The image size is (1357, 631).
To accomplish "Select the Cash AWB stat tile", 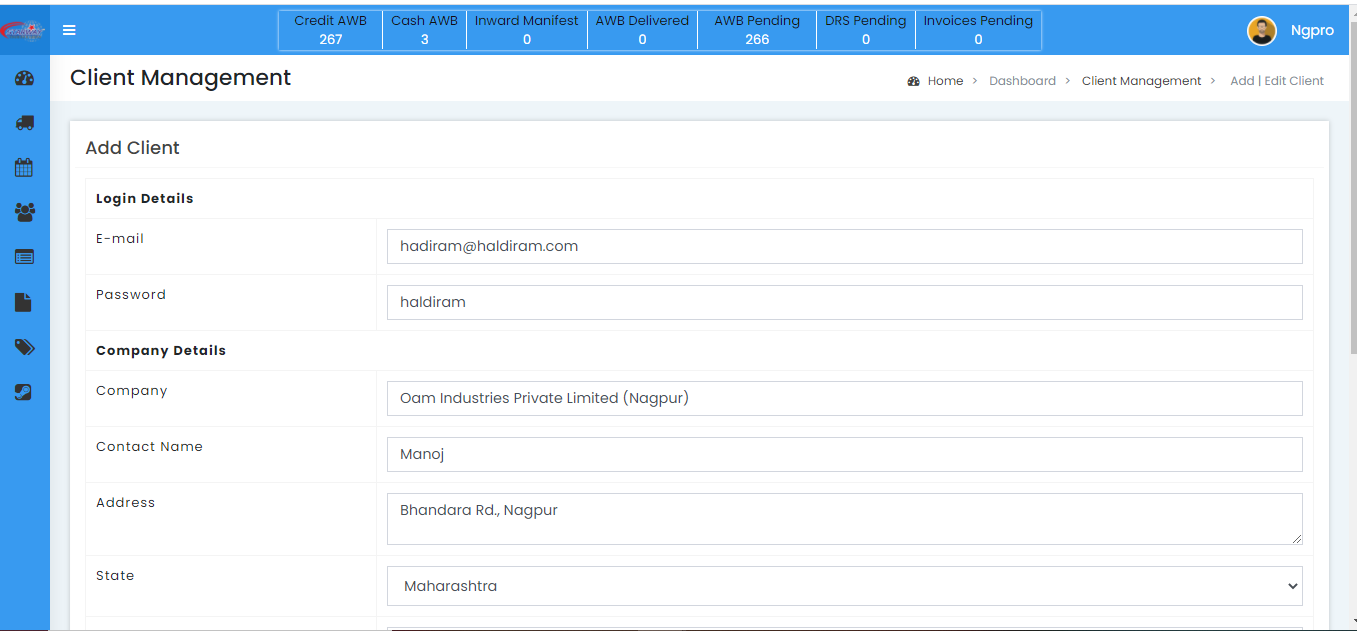I will click(x=424, y=30).
